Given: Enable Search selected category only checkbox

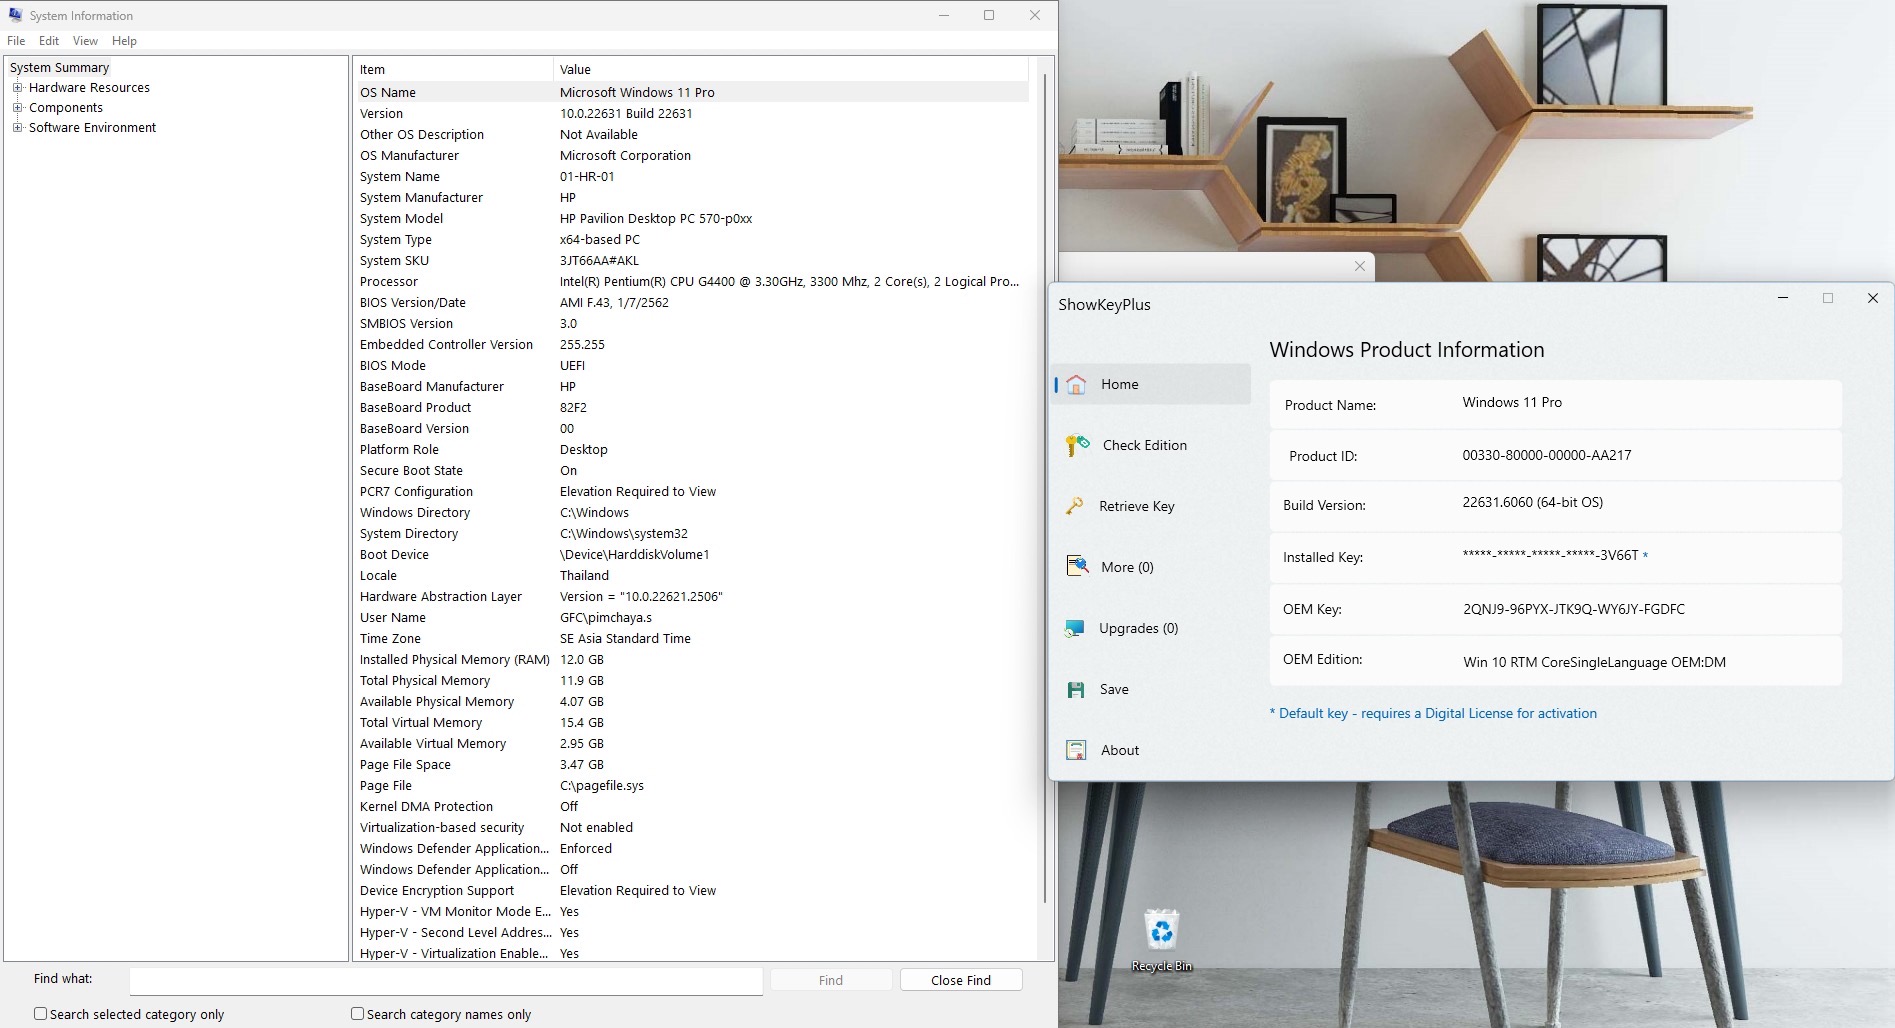Looking at the screenshot, I should [41, 1013].
